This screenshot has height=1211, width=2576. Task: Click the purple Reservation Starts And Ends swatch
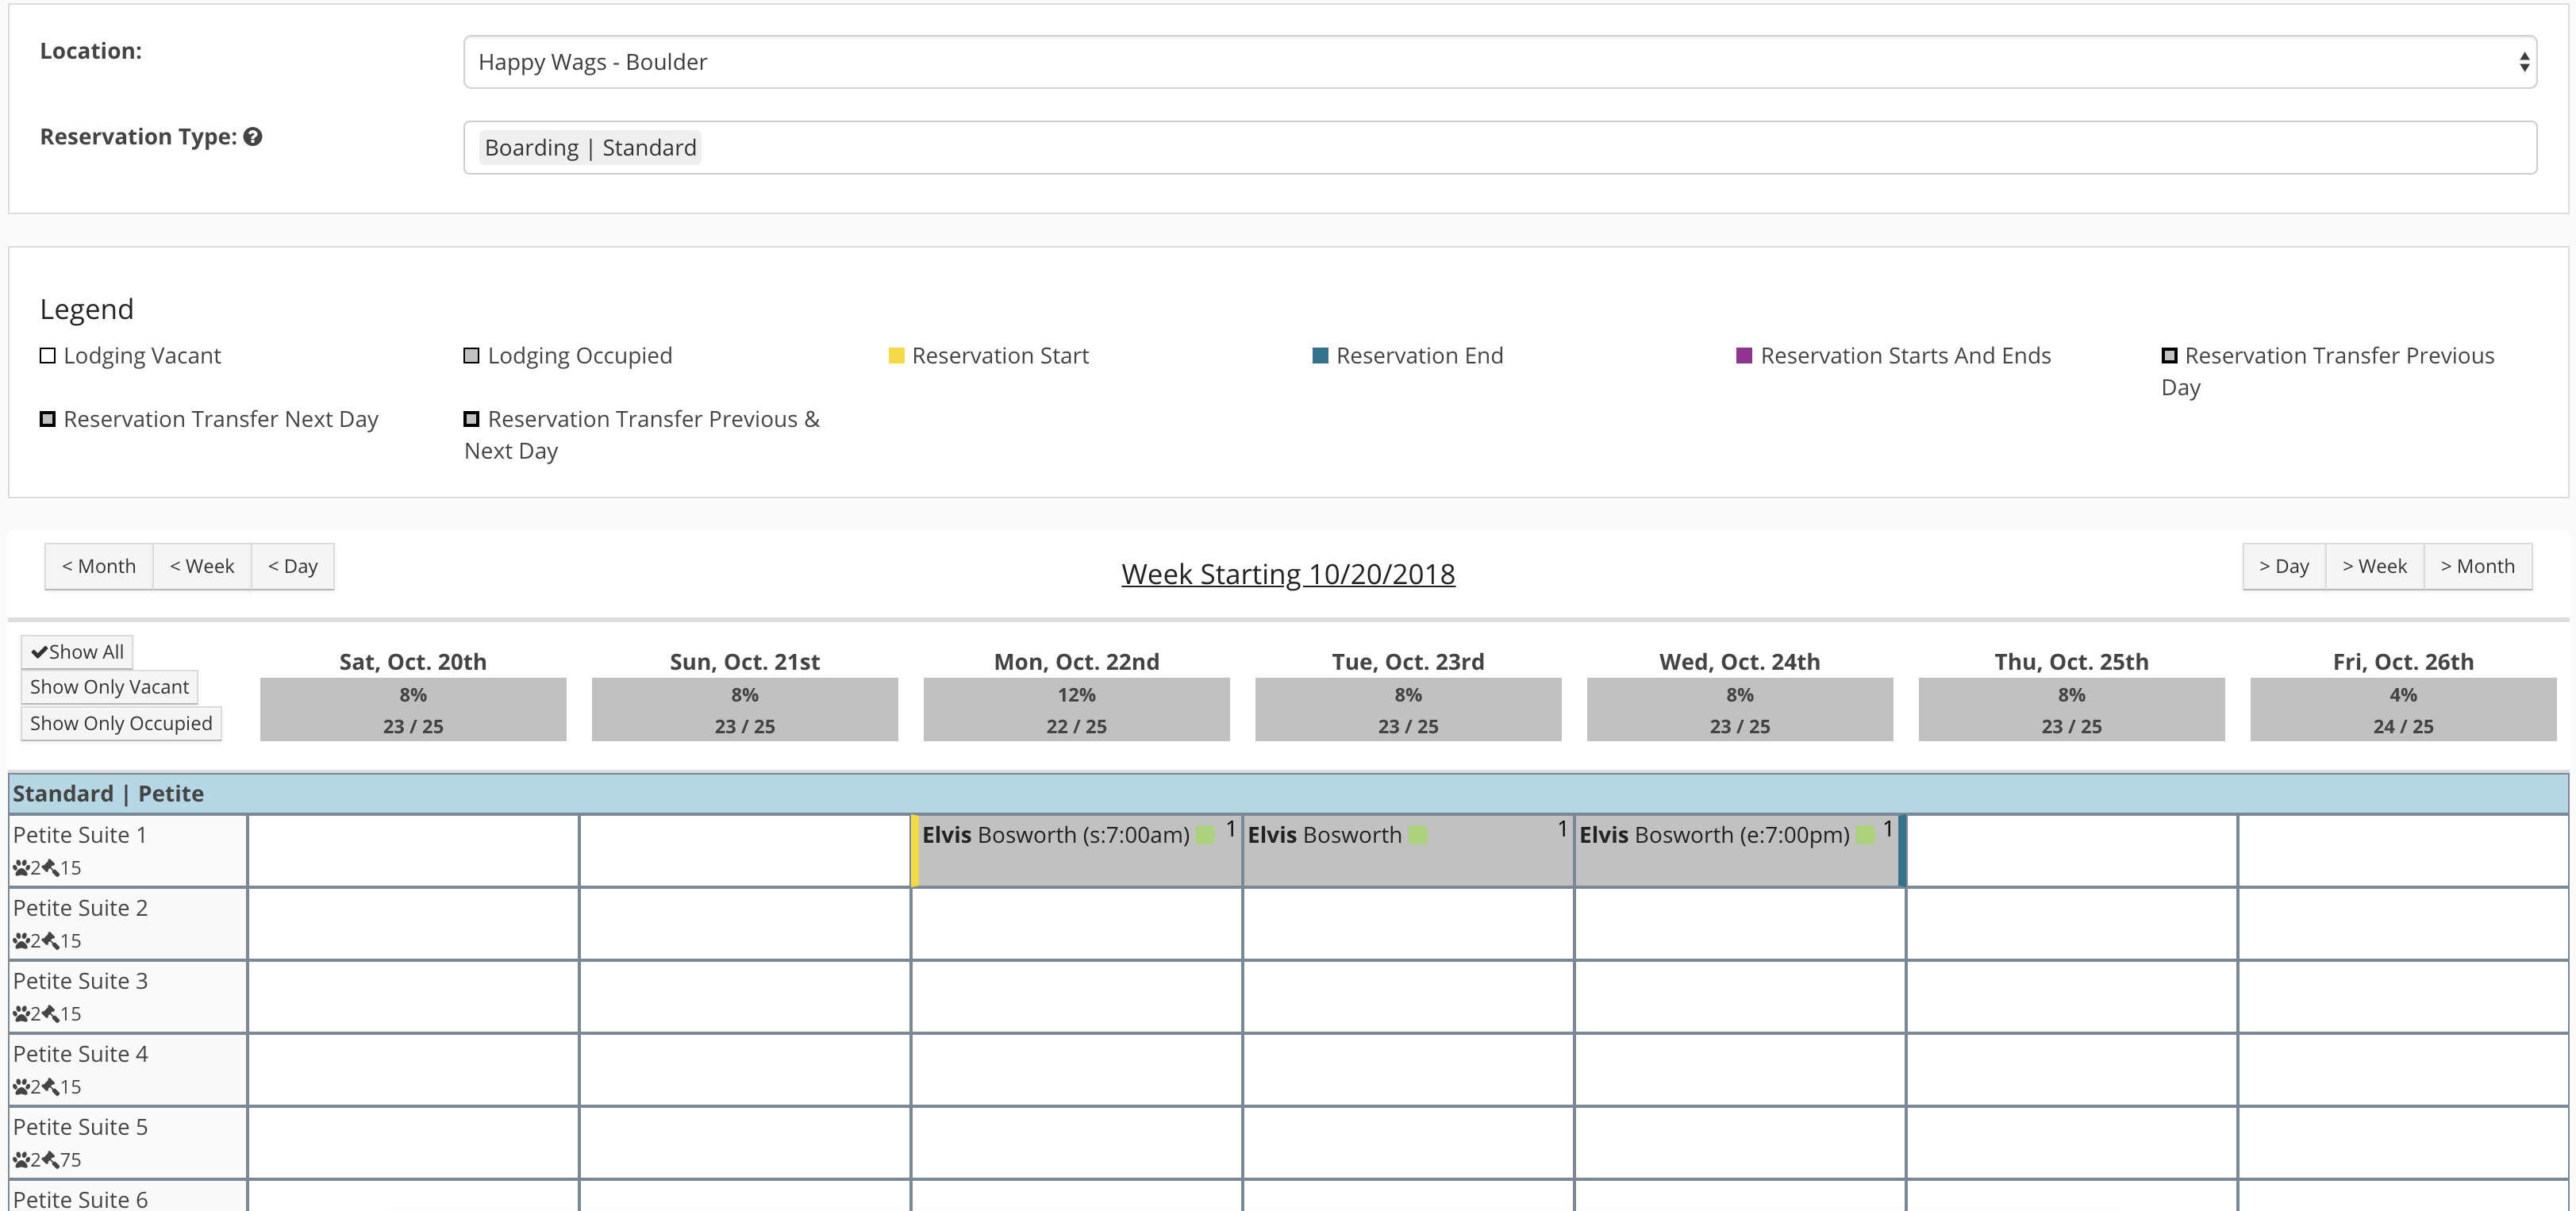[1744, 355]
